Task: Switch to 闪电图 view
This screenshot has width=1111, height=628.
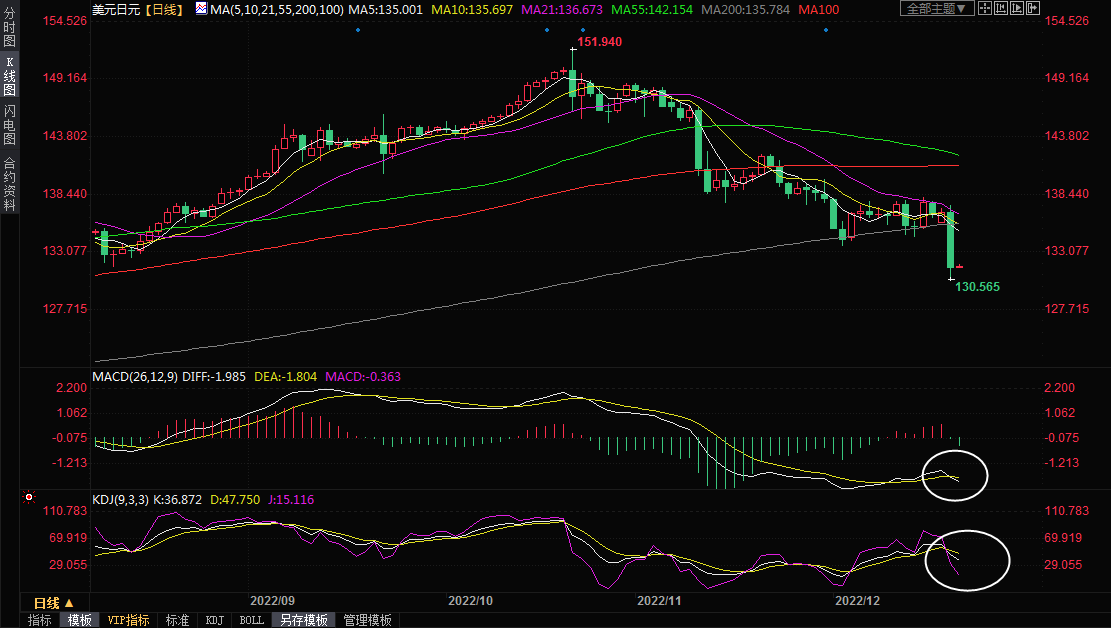Action: 9,125
